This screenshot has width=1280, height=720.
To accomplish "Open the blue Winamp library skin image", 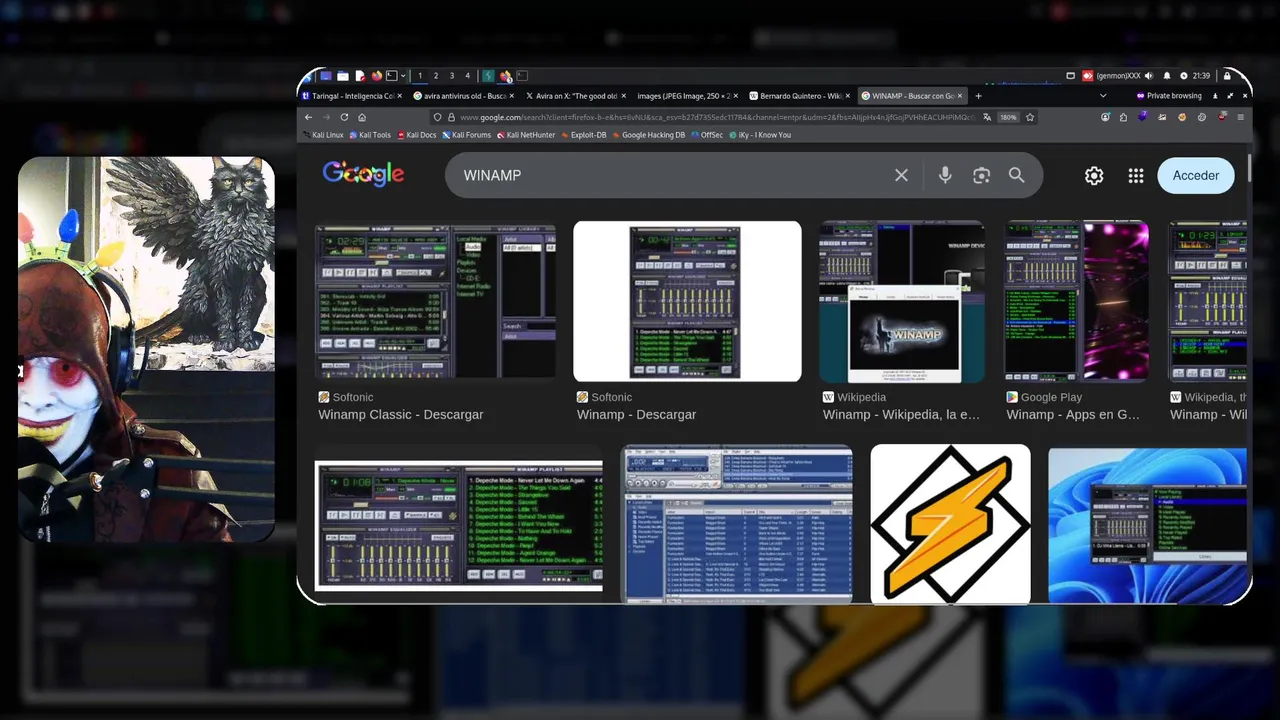I will point(737,524).
